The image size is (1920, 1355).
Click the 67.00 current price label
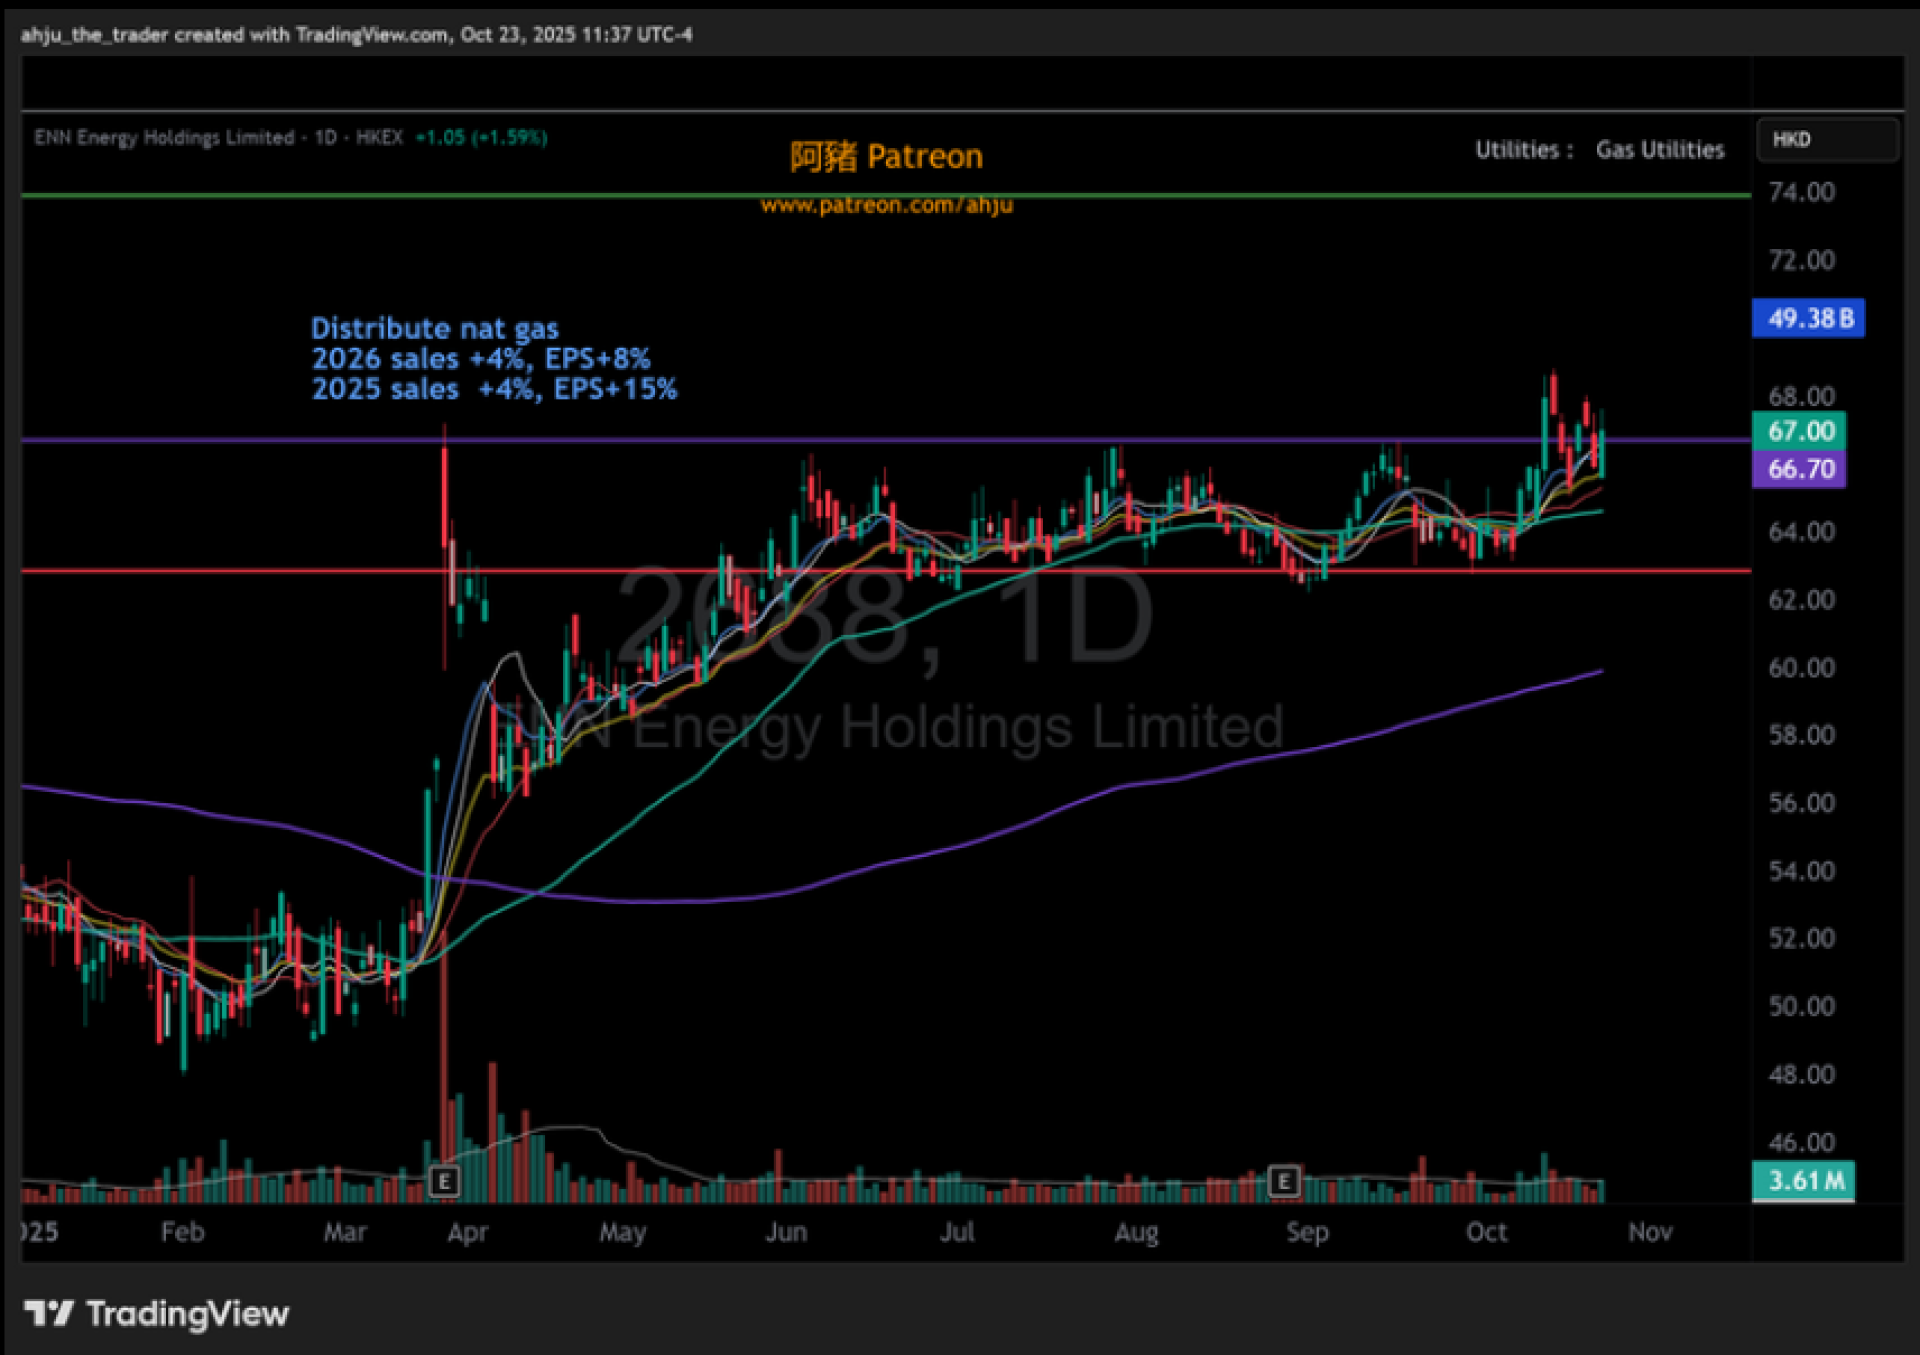point(1800,431)
